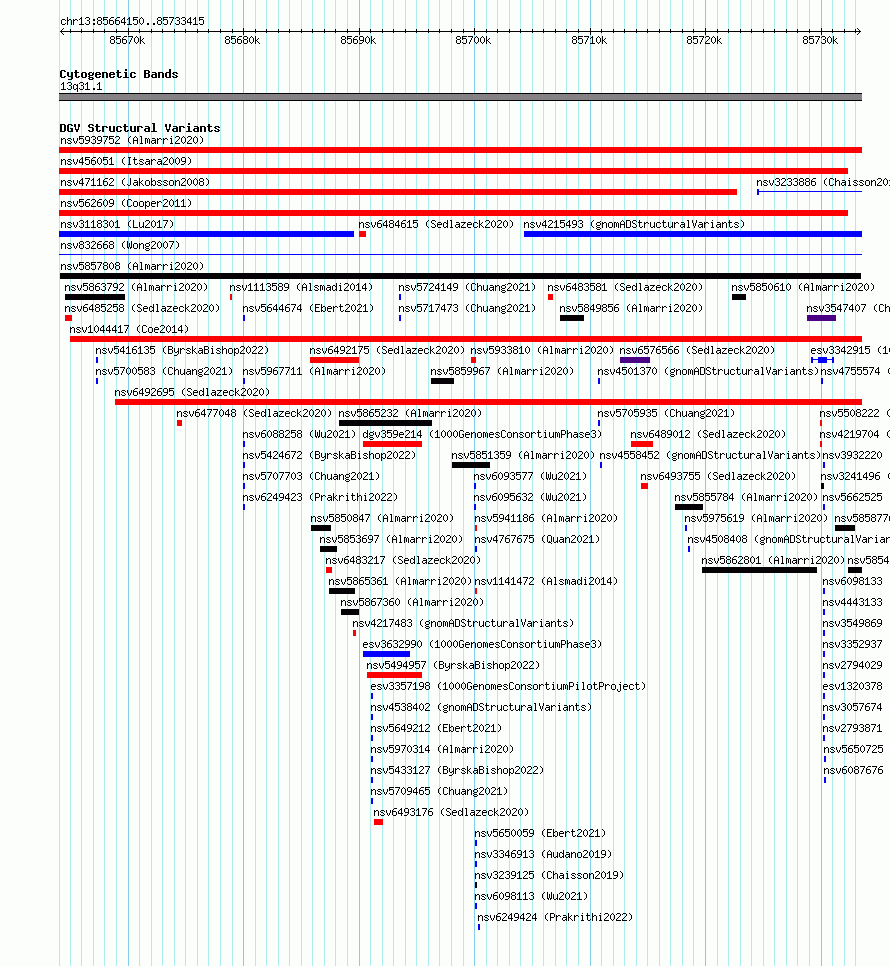Open the nsv471162 (Jakobsson2008) variant label
Viewport: 890px width, 966px height.
[135, 182]
